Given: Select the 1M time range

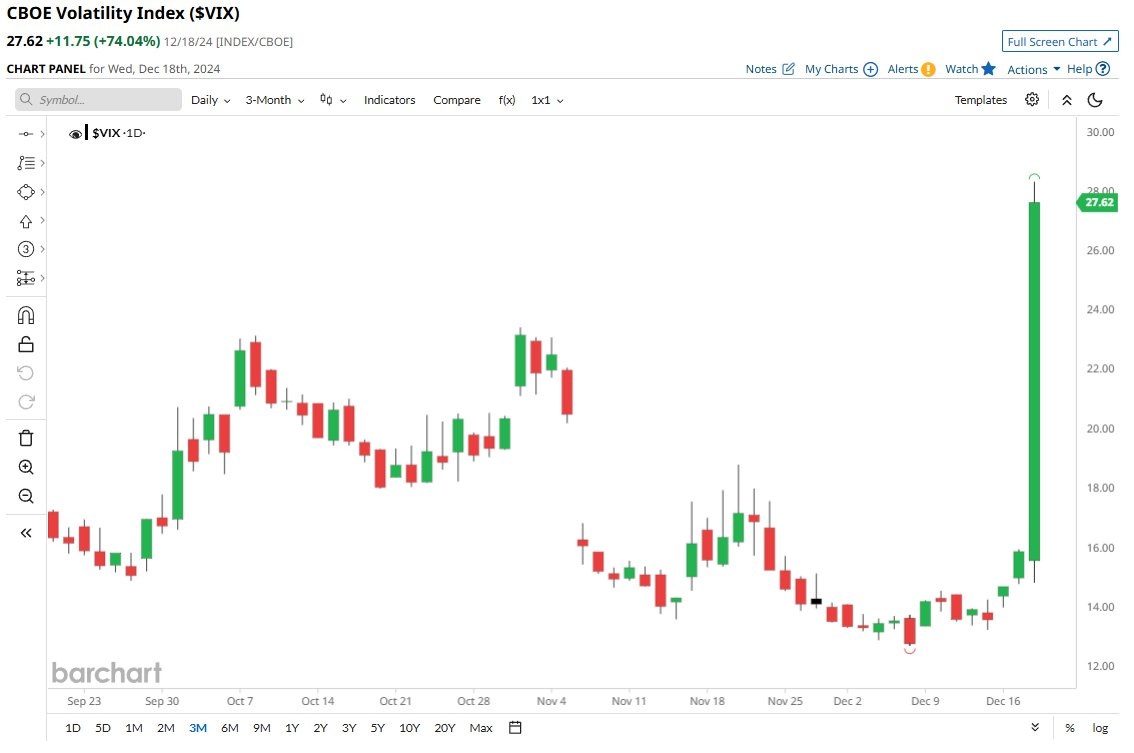Looking at the screenshot, I should [134, 728].
